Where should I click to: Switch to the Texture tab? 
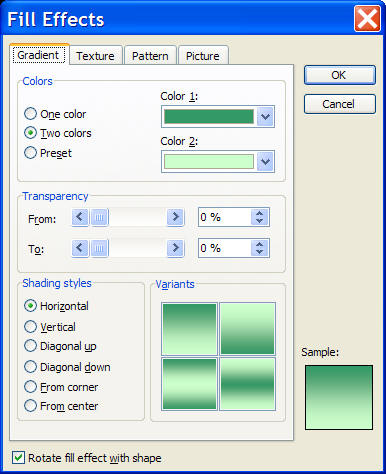(x=95, y=56)
